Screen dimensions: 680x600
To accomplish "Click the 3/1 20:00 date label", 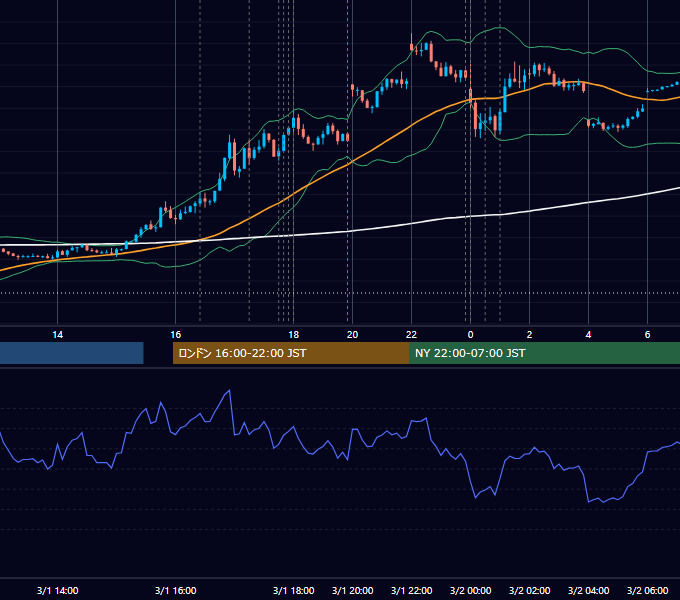I will [x=353, y=590].
